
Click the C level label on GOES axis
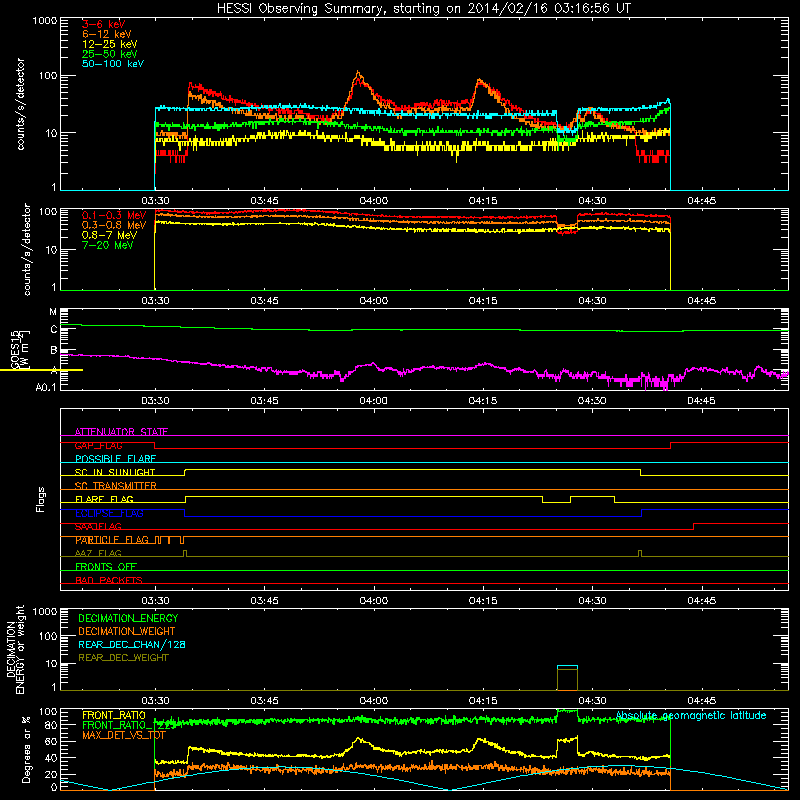coord(54,330)
